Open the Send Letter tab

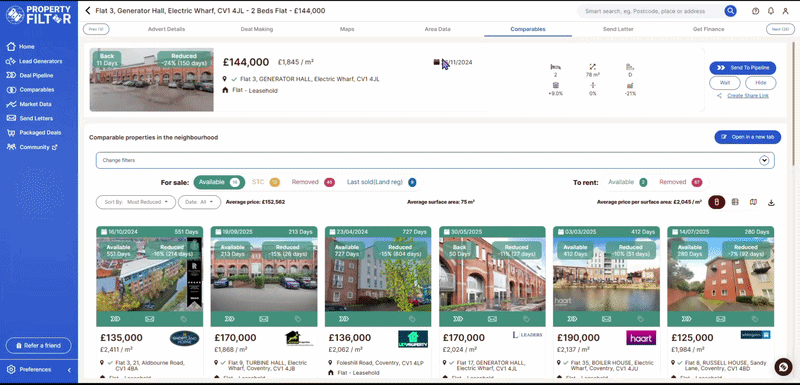click(x=618, y=29)
